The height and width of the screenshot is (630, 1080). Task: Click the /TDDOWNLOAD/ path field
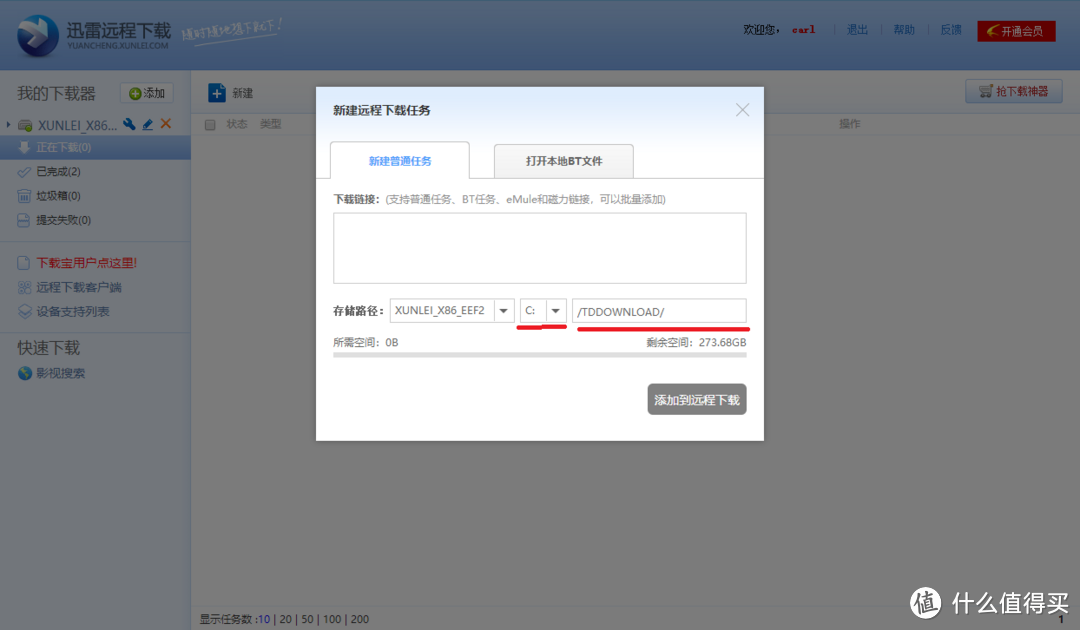click(658, 311)
